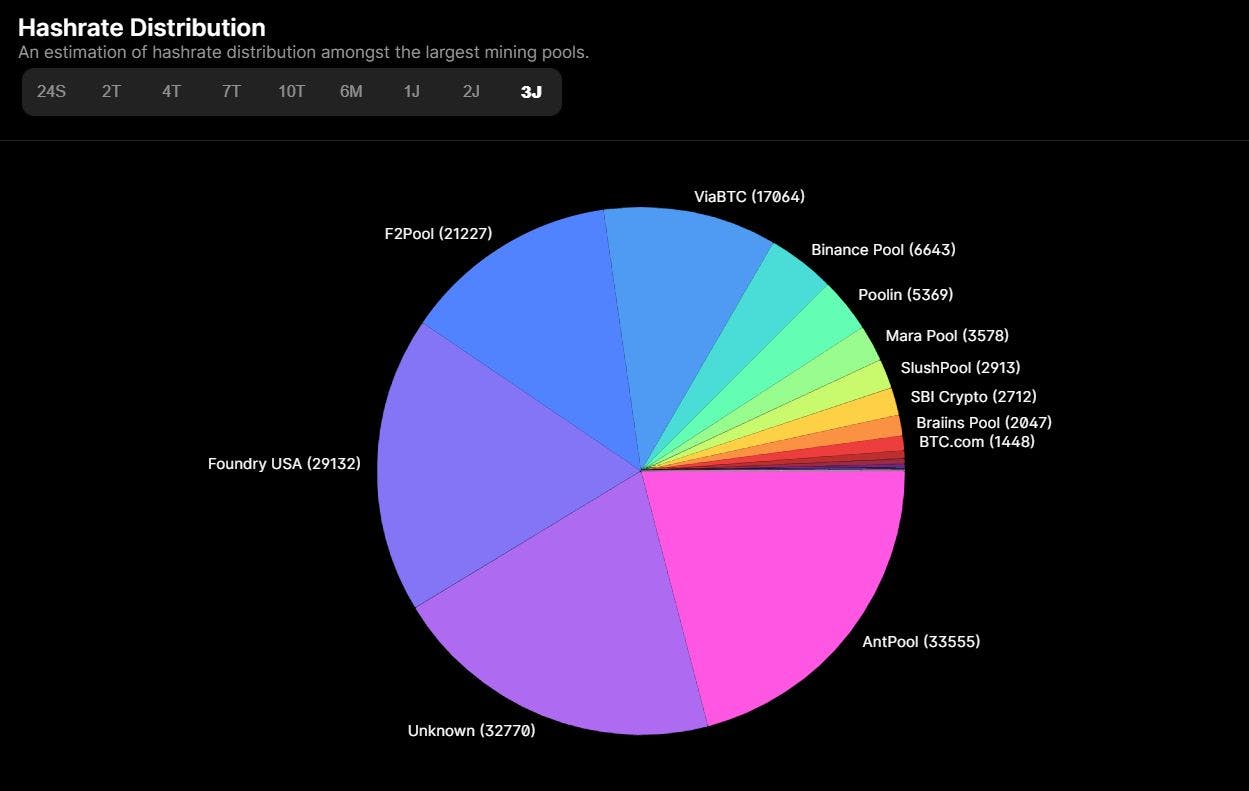This screenshot has height=791, width=1249.
Task: Click the pink AntPool pie slice
Action: pyautogui.click(x=780, y=580)
